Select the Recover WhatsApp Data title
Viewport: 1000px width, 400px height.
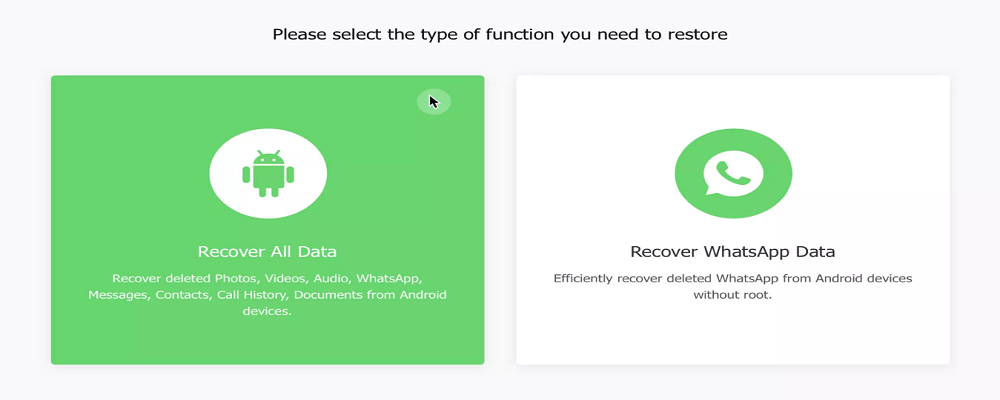tap(733, 251)
